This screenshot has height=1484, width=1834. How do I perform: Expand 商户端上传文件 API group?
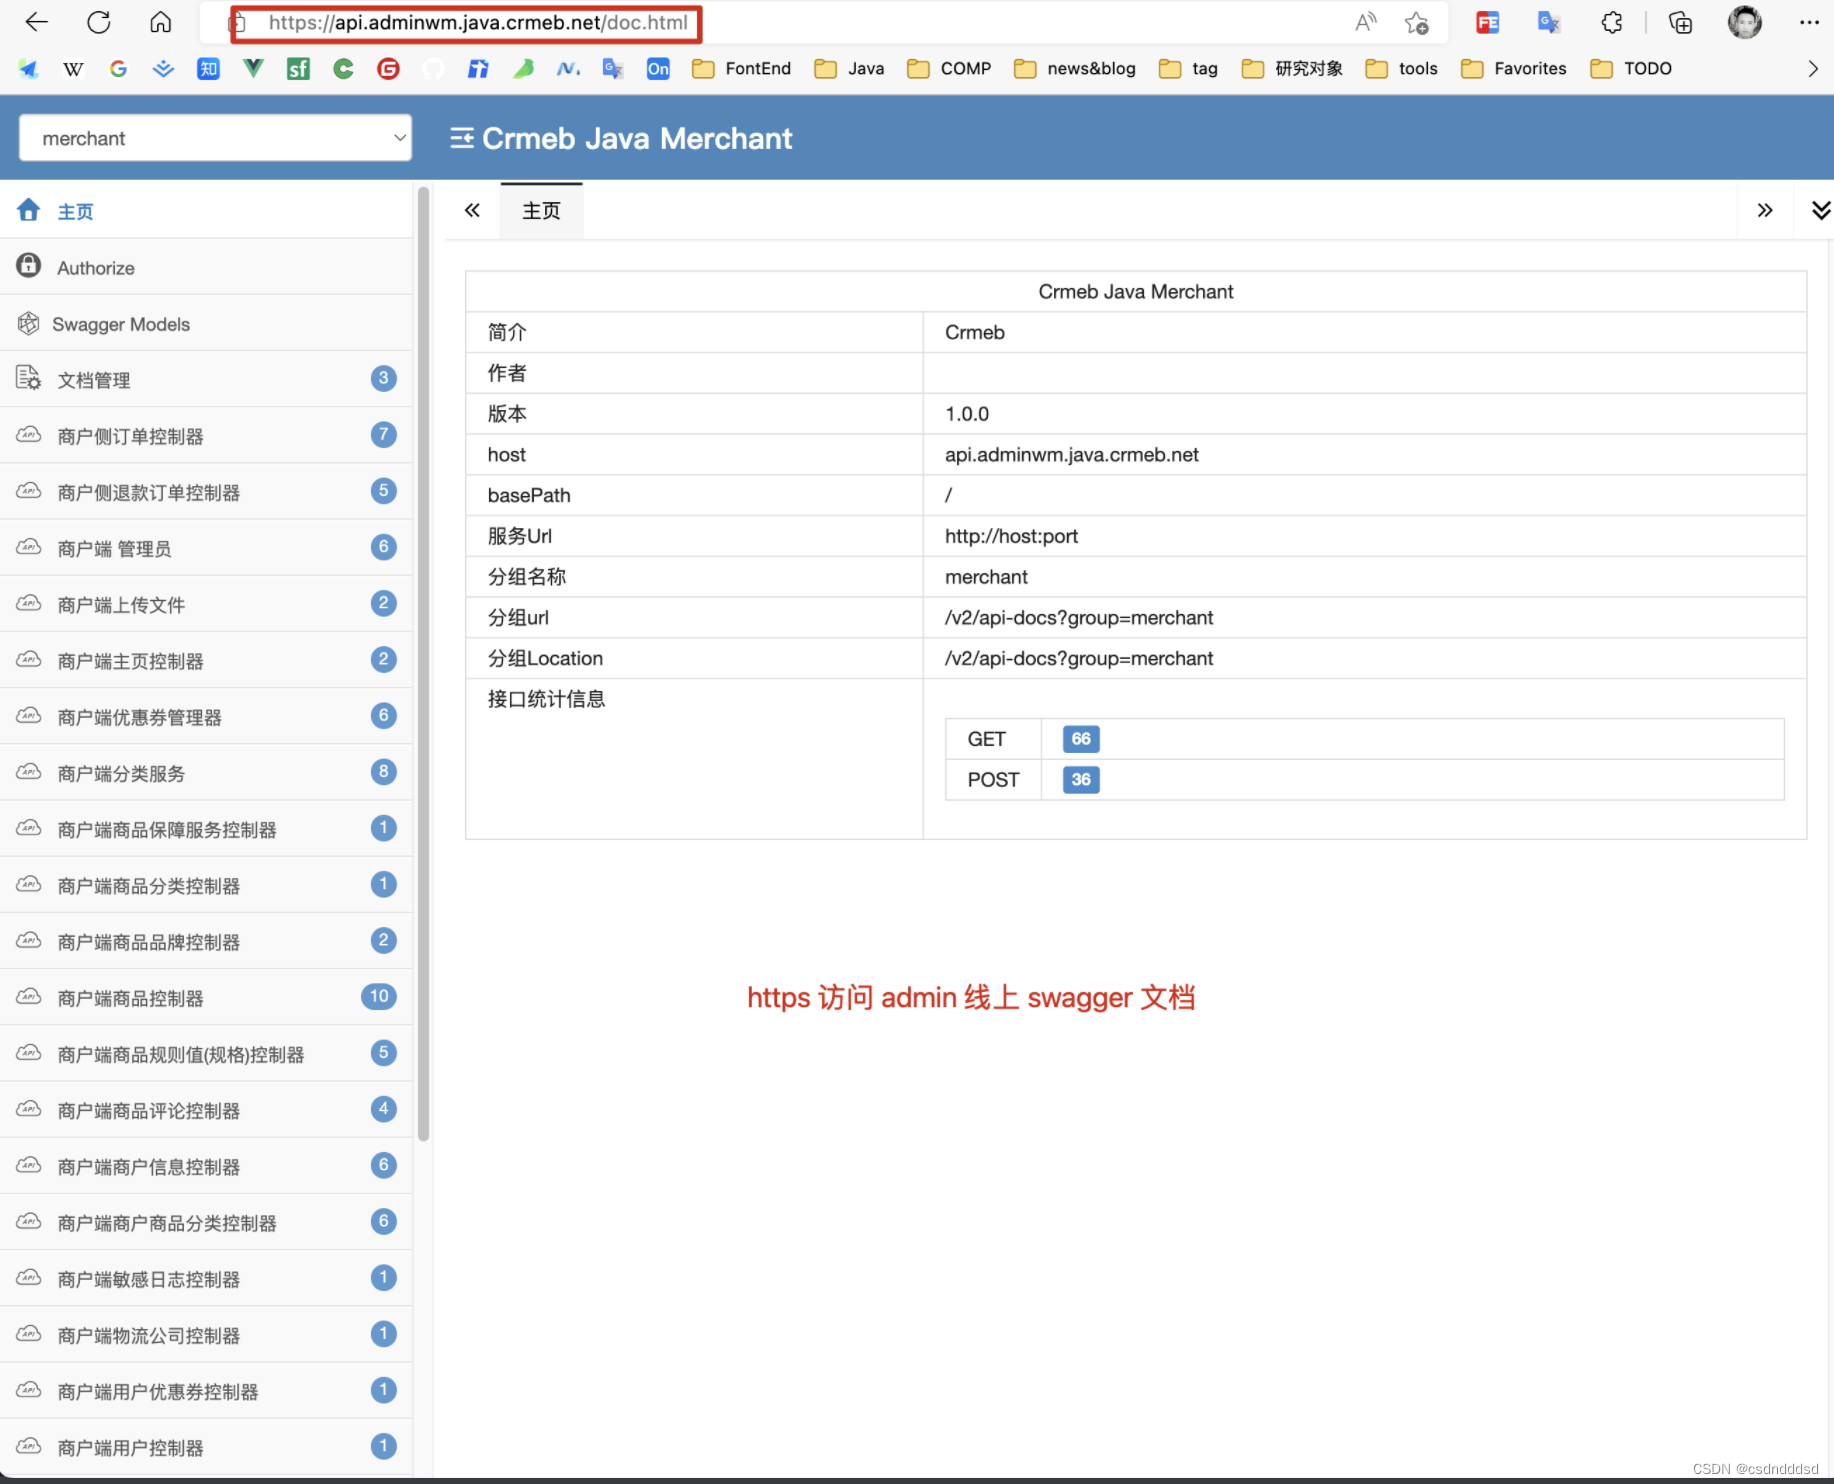point(206,603)
